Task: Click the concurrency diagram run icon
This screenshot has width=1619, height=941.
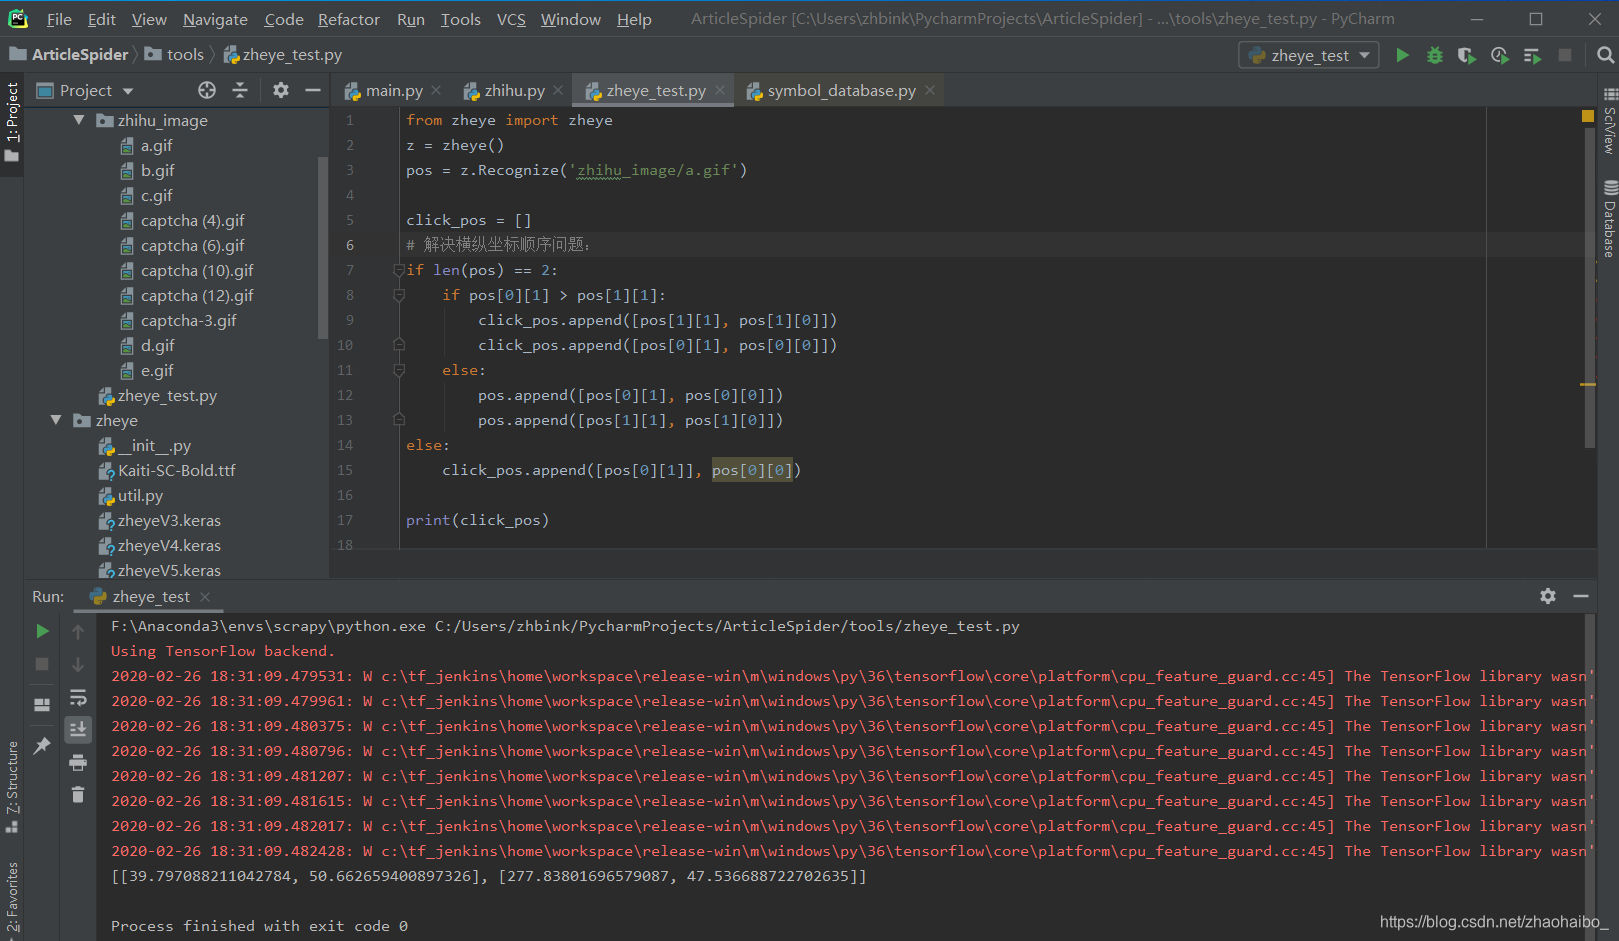Action: pos(1532,55)
